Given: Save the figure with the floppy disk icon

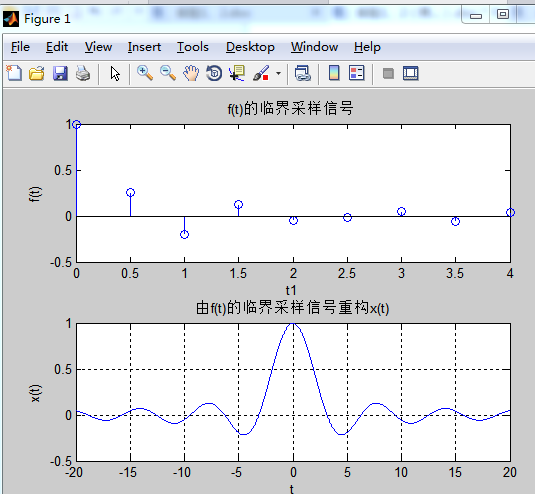Looking at the screenshot, I should tap(60, 73).
